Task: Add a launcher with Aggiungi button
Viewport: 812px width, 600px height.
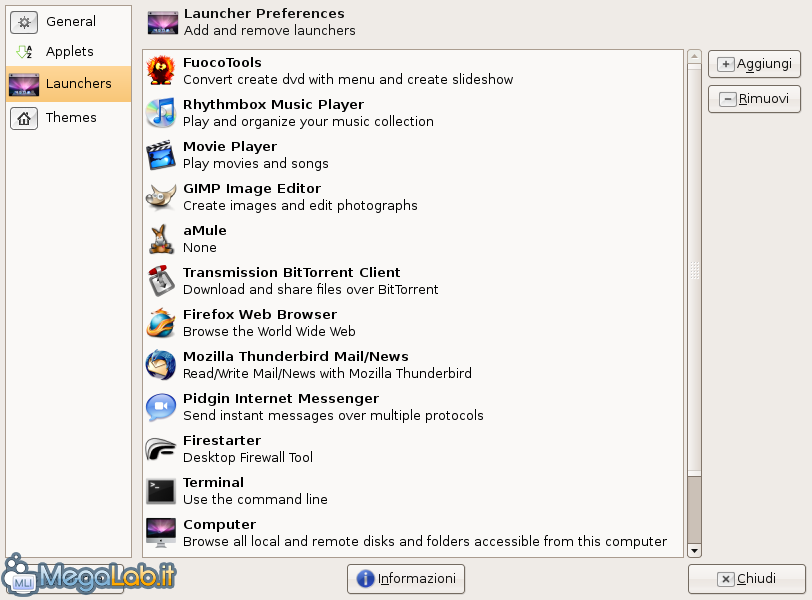Action: coord(754,64)
